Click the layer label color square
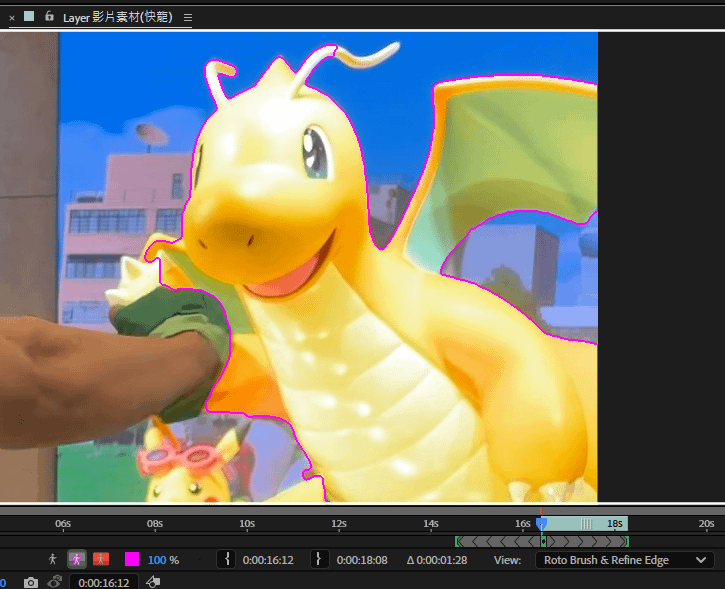The width and height of the screenshot is (725, 589). pyautogui.click(x=29, y=17)
